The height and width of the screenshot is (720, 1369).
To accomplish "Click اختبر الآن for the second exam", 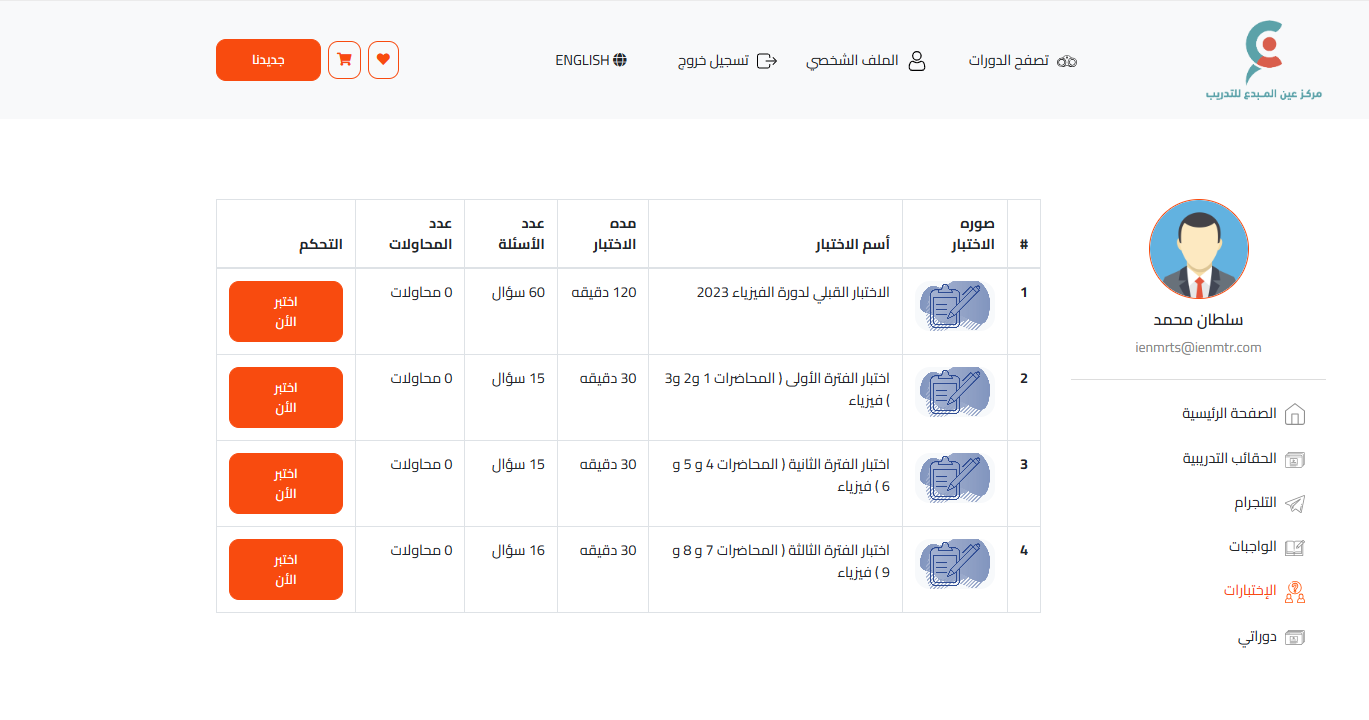I will coord(286,398).
